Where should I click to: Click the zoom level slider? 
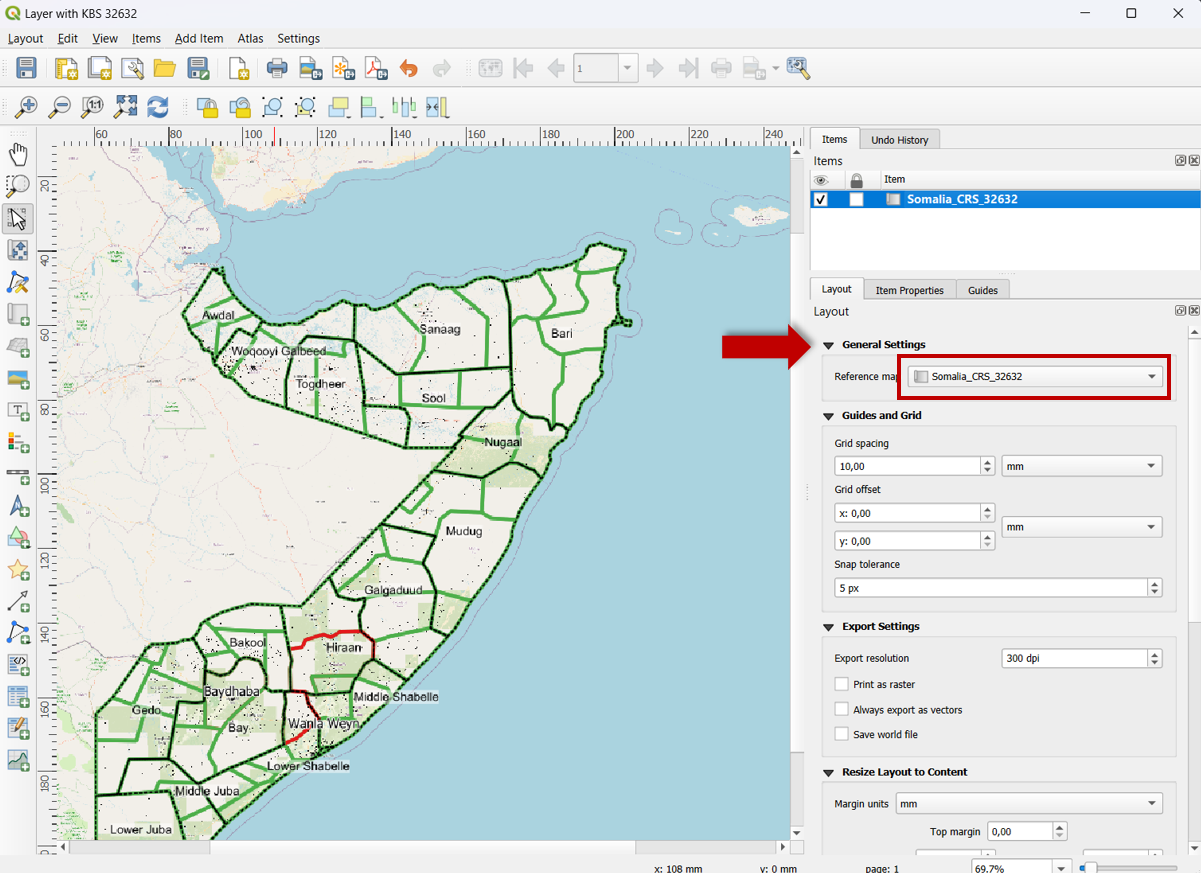[1130, 867]
